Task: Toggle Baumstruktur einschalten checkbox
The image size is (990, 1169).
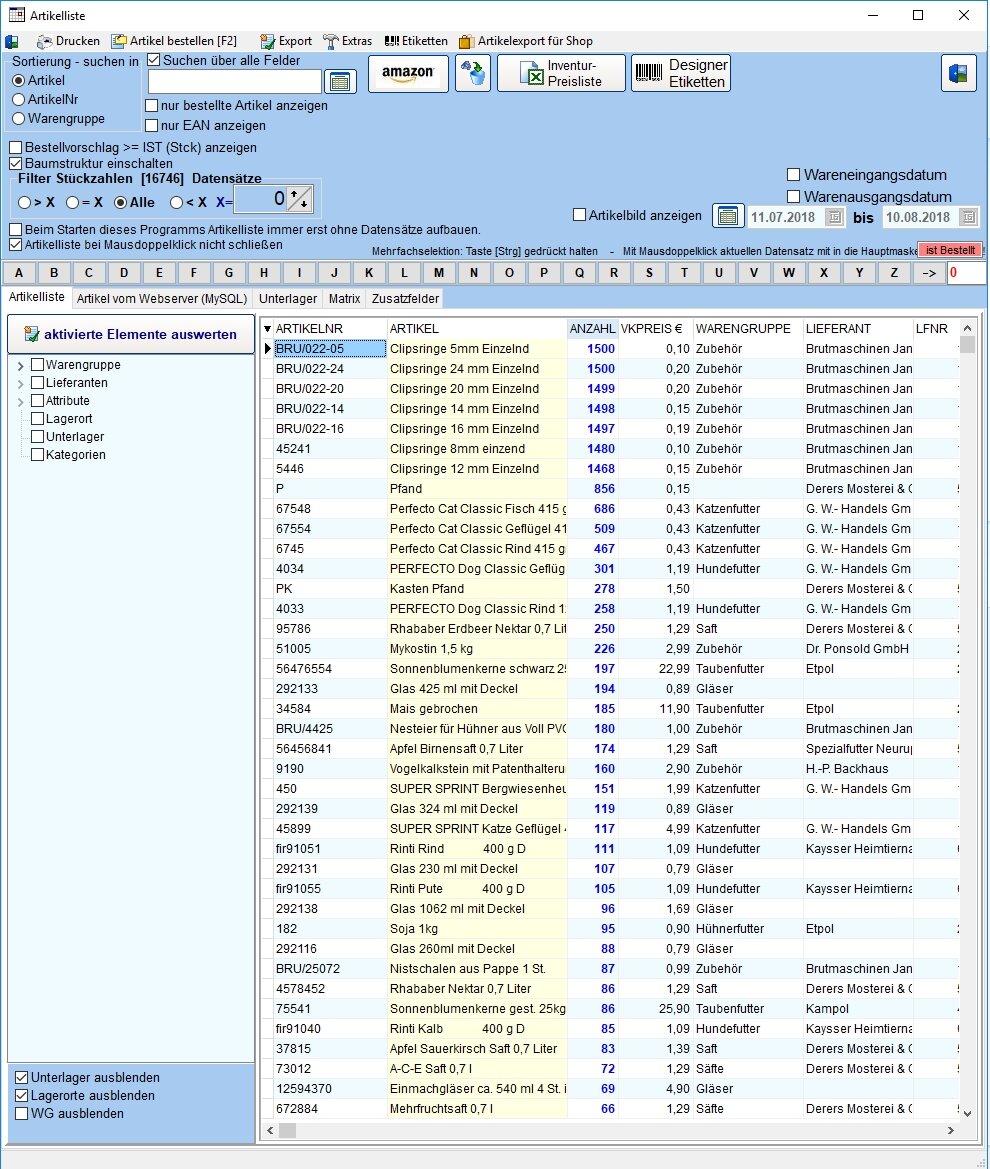Action: (16, 163)
